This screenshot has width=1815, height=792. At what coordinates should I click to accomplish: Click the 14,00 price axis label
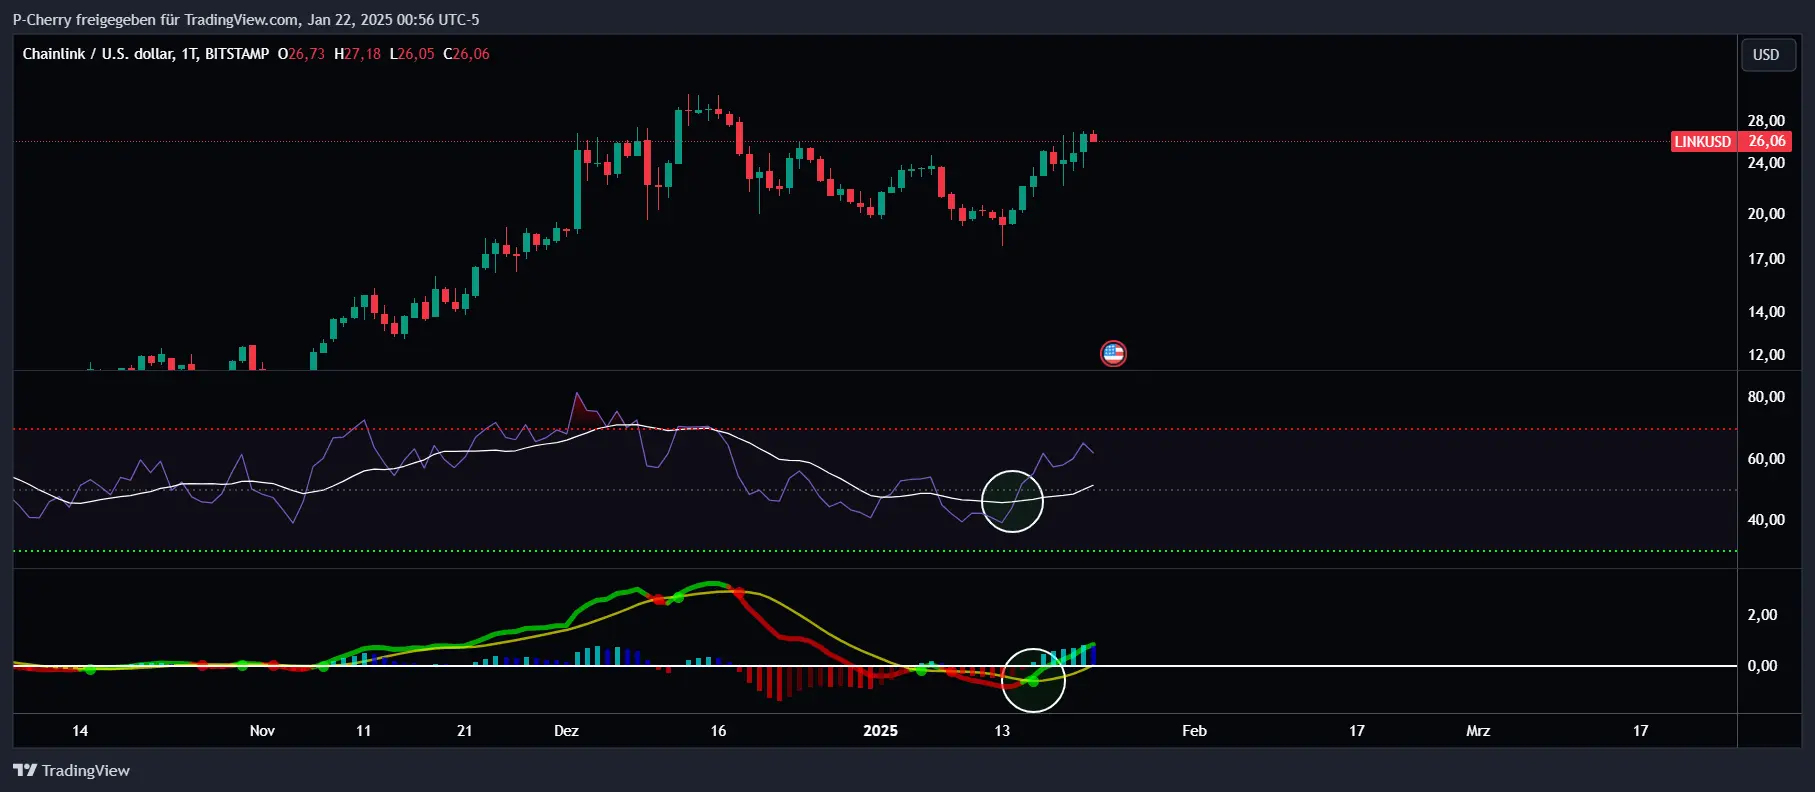[x=1766, y=311]
